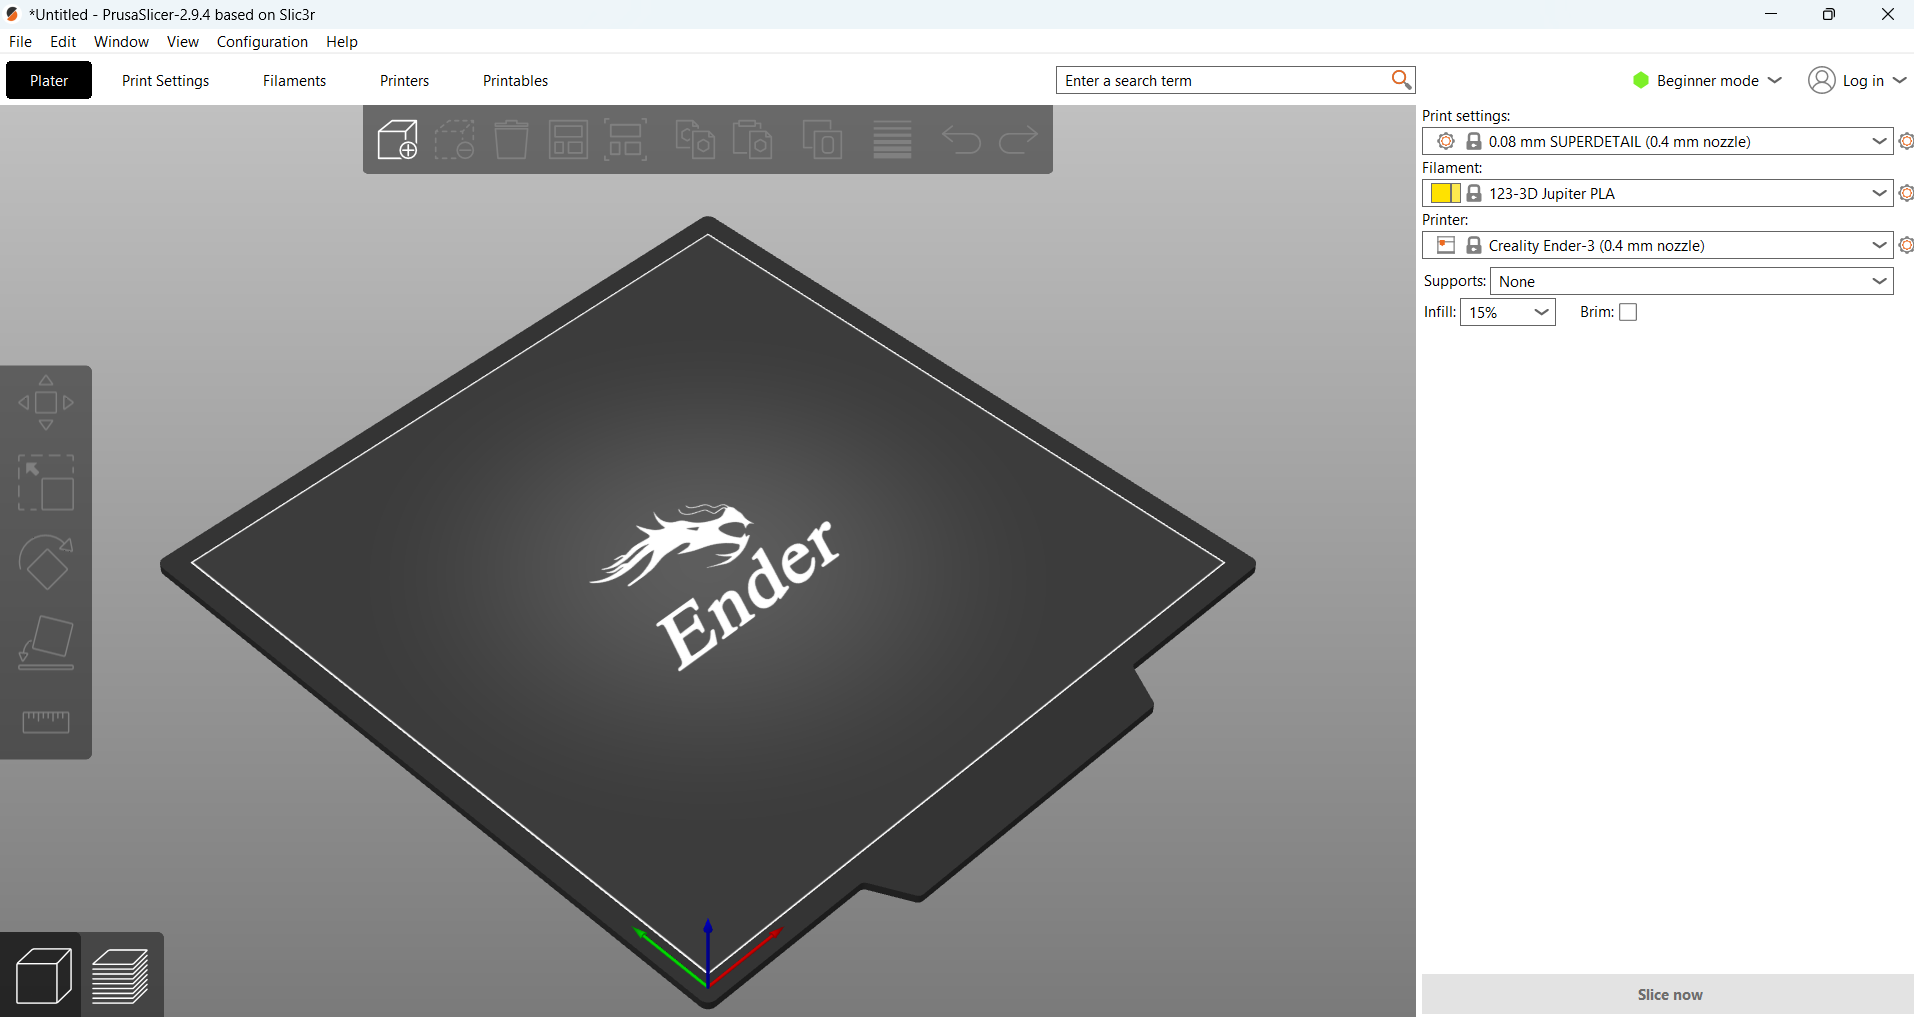
Task: Click the Delete all trash icon
Action: 511,140
